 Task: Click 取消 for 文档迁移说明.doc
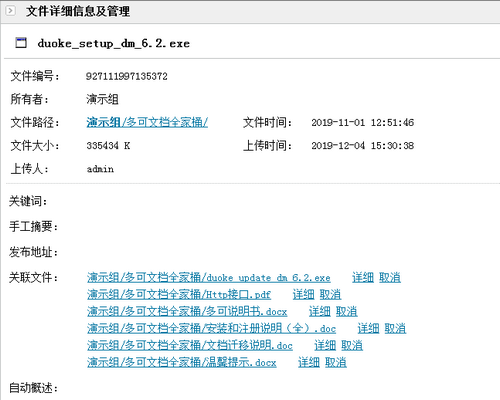(x=352, y=345)
